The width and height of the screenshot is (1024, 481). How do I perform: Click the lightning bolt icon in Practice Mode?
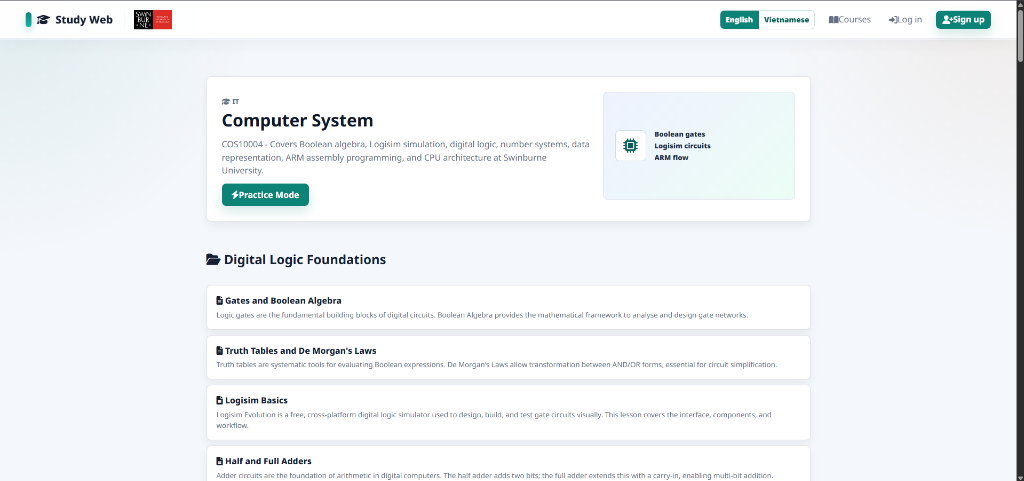[235, 194]
